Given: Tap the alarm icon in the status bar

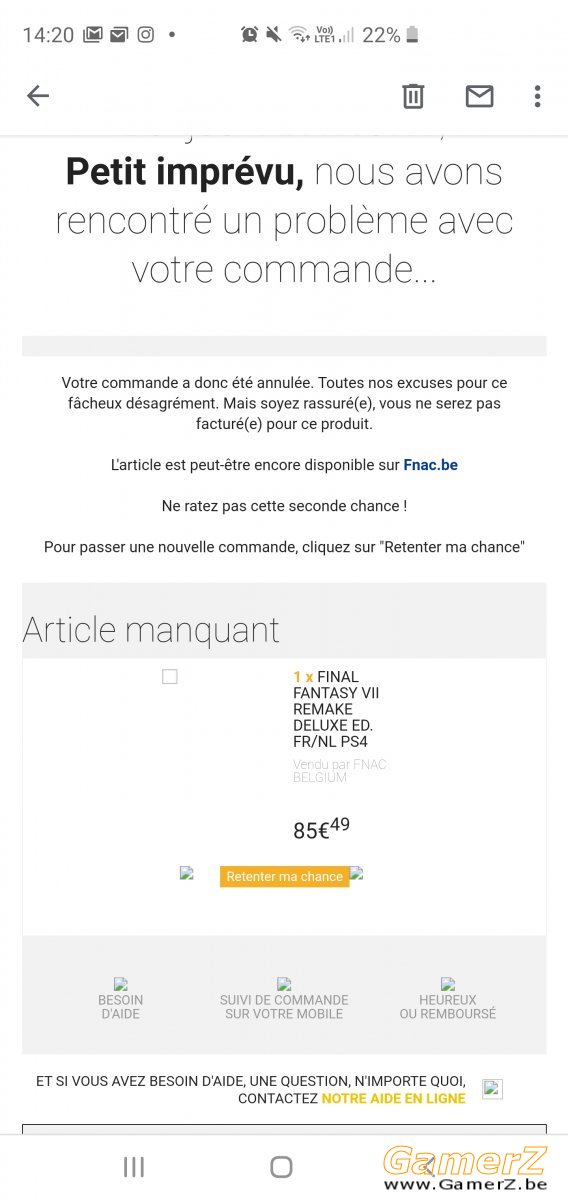Looking at the screenshot, I should (x=249, y=35).
